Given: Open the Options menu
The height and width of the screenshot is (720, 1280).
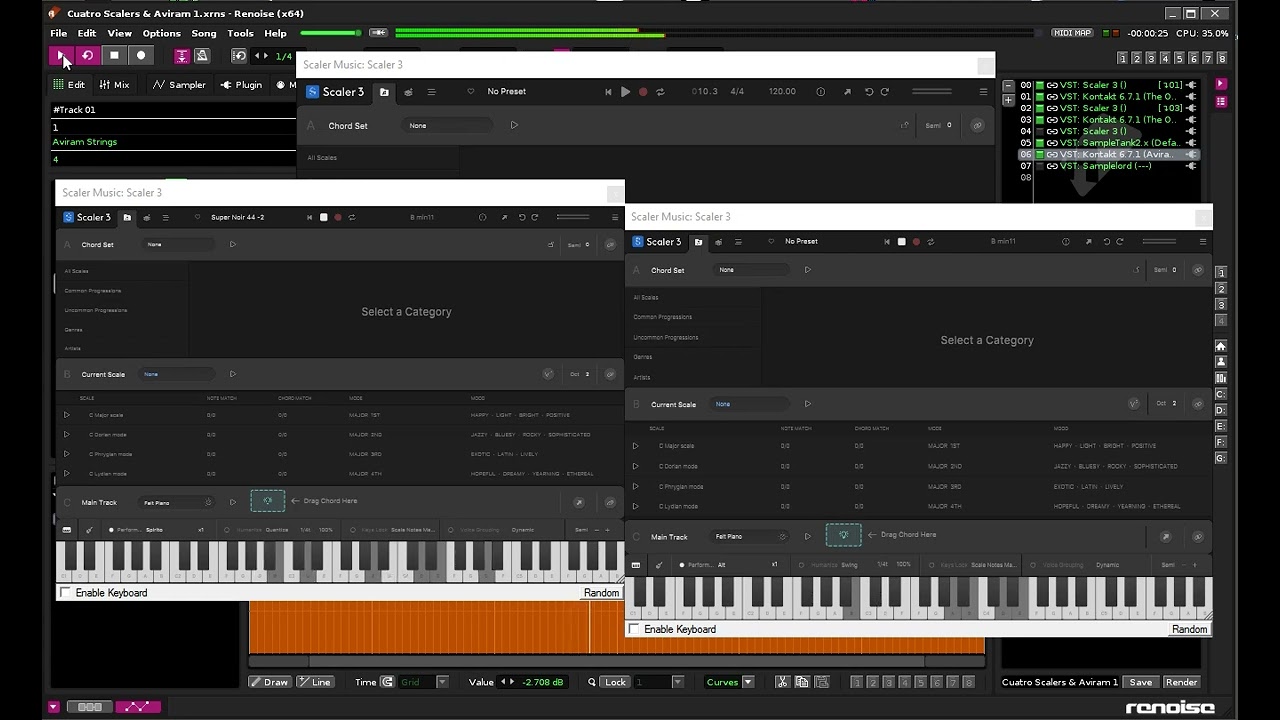Looking at the screenshot, I should click(161, 33).
